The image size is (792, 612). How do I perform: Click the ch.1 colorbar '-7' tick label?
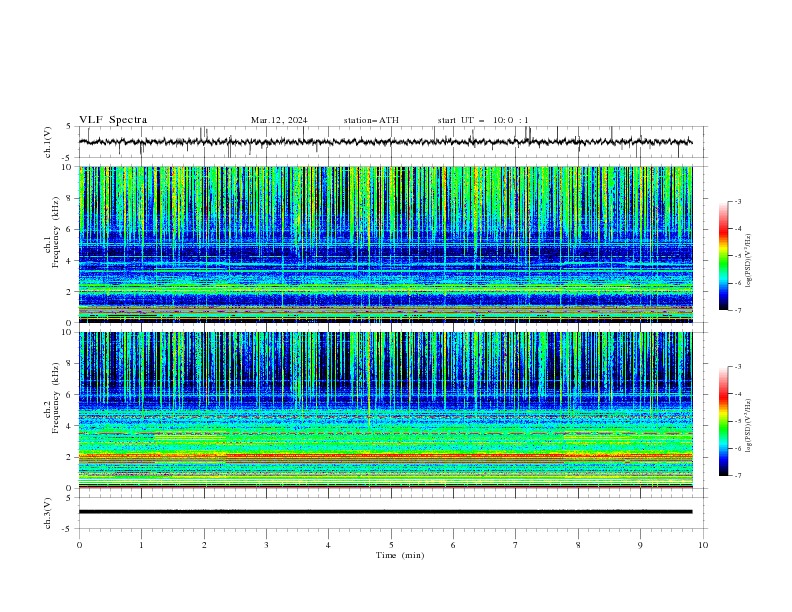(x=737, y=310)
